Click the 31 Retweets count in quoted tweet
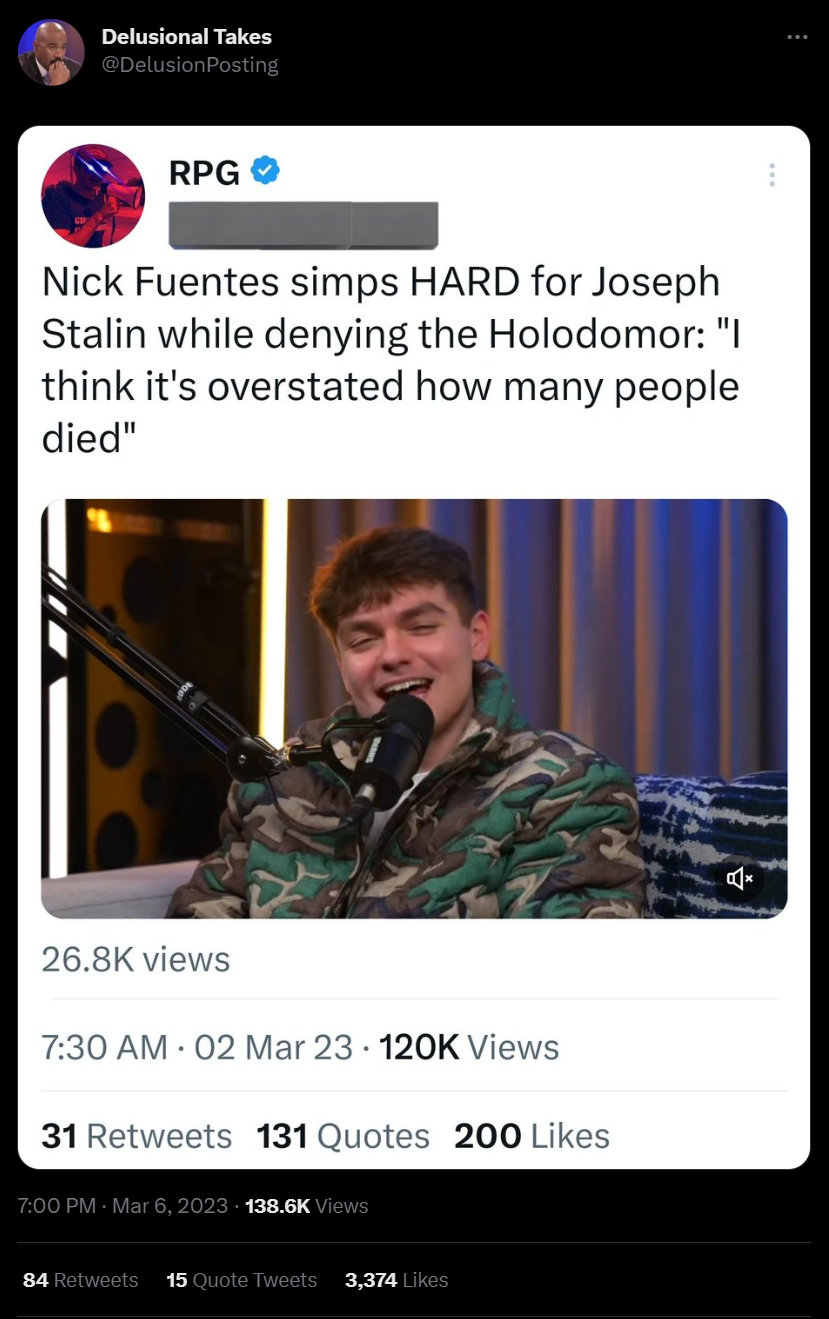 pyautogui.click(x=136, y=1136)
